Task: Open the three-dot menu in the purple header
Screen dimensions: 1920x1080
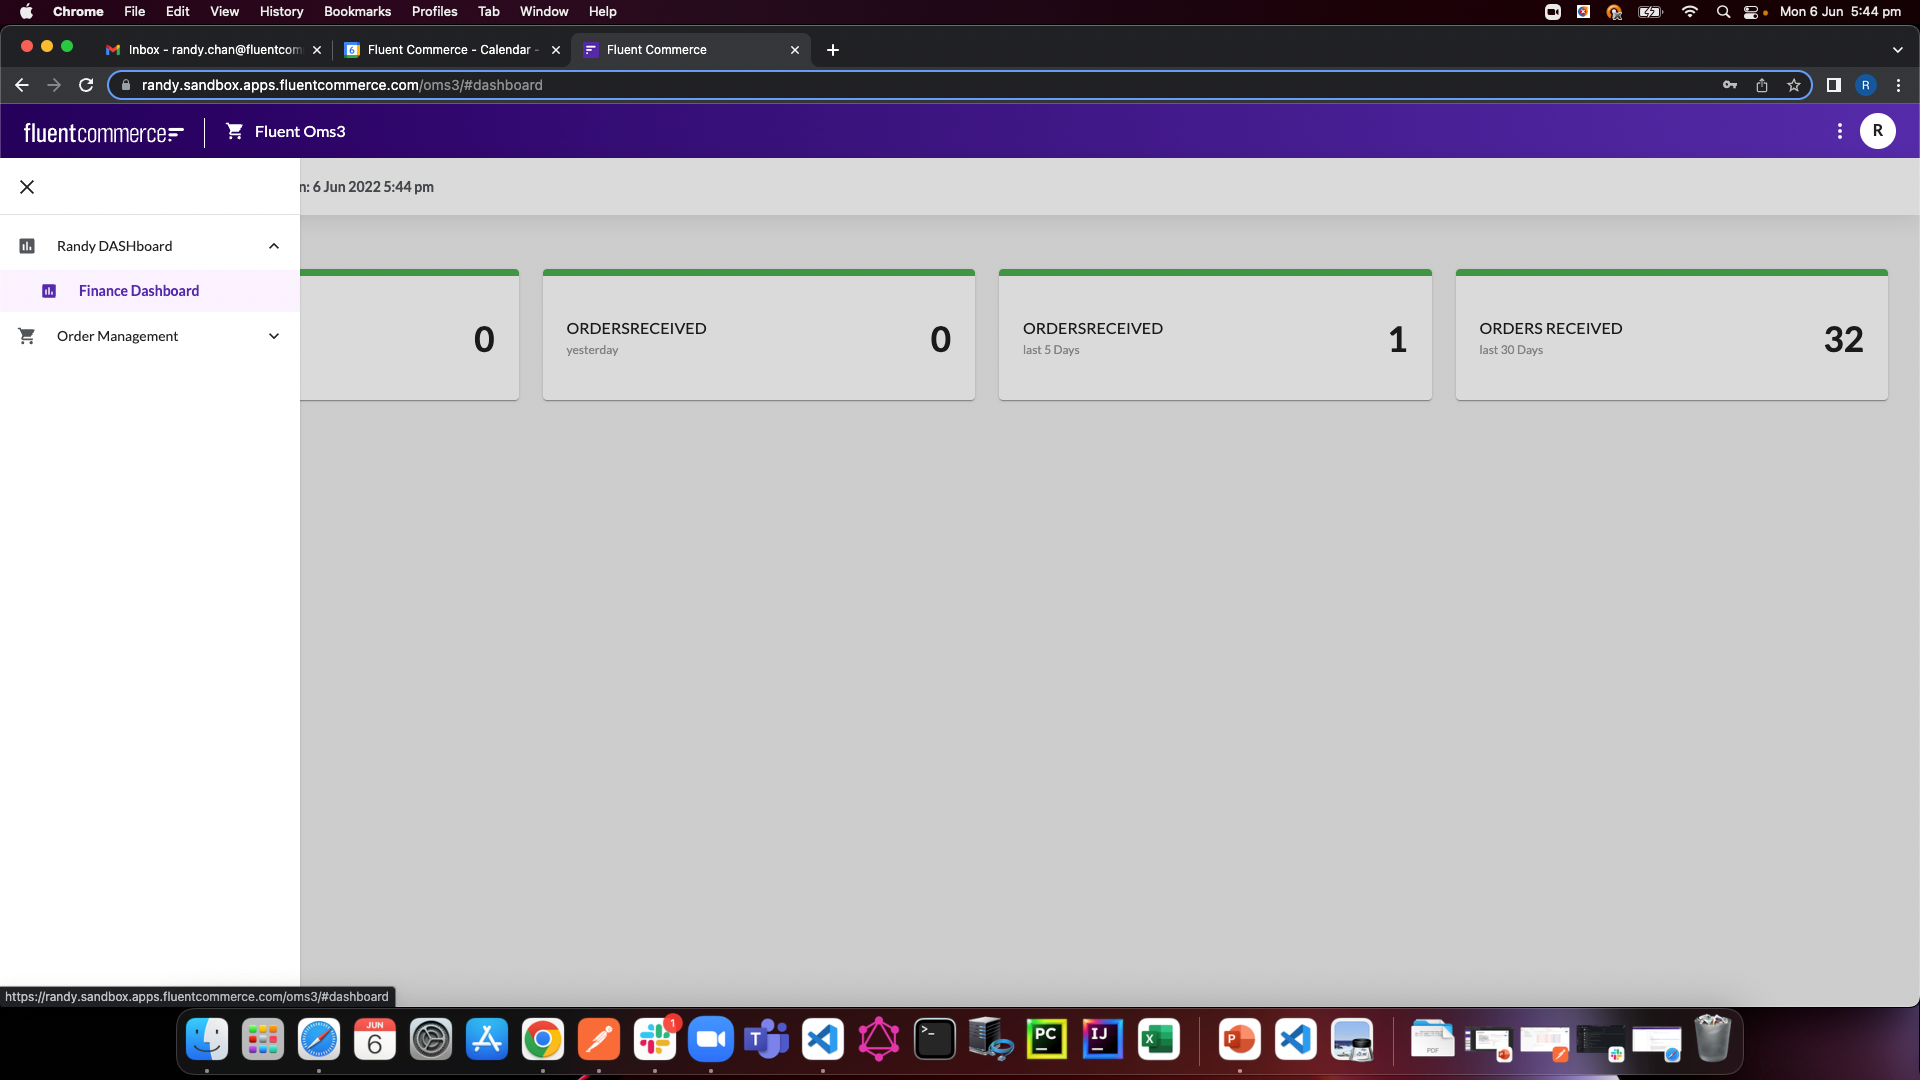Action: click(x=1839, y=131)
